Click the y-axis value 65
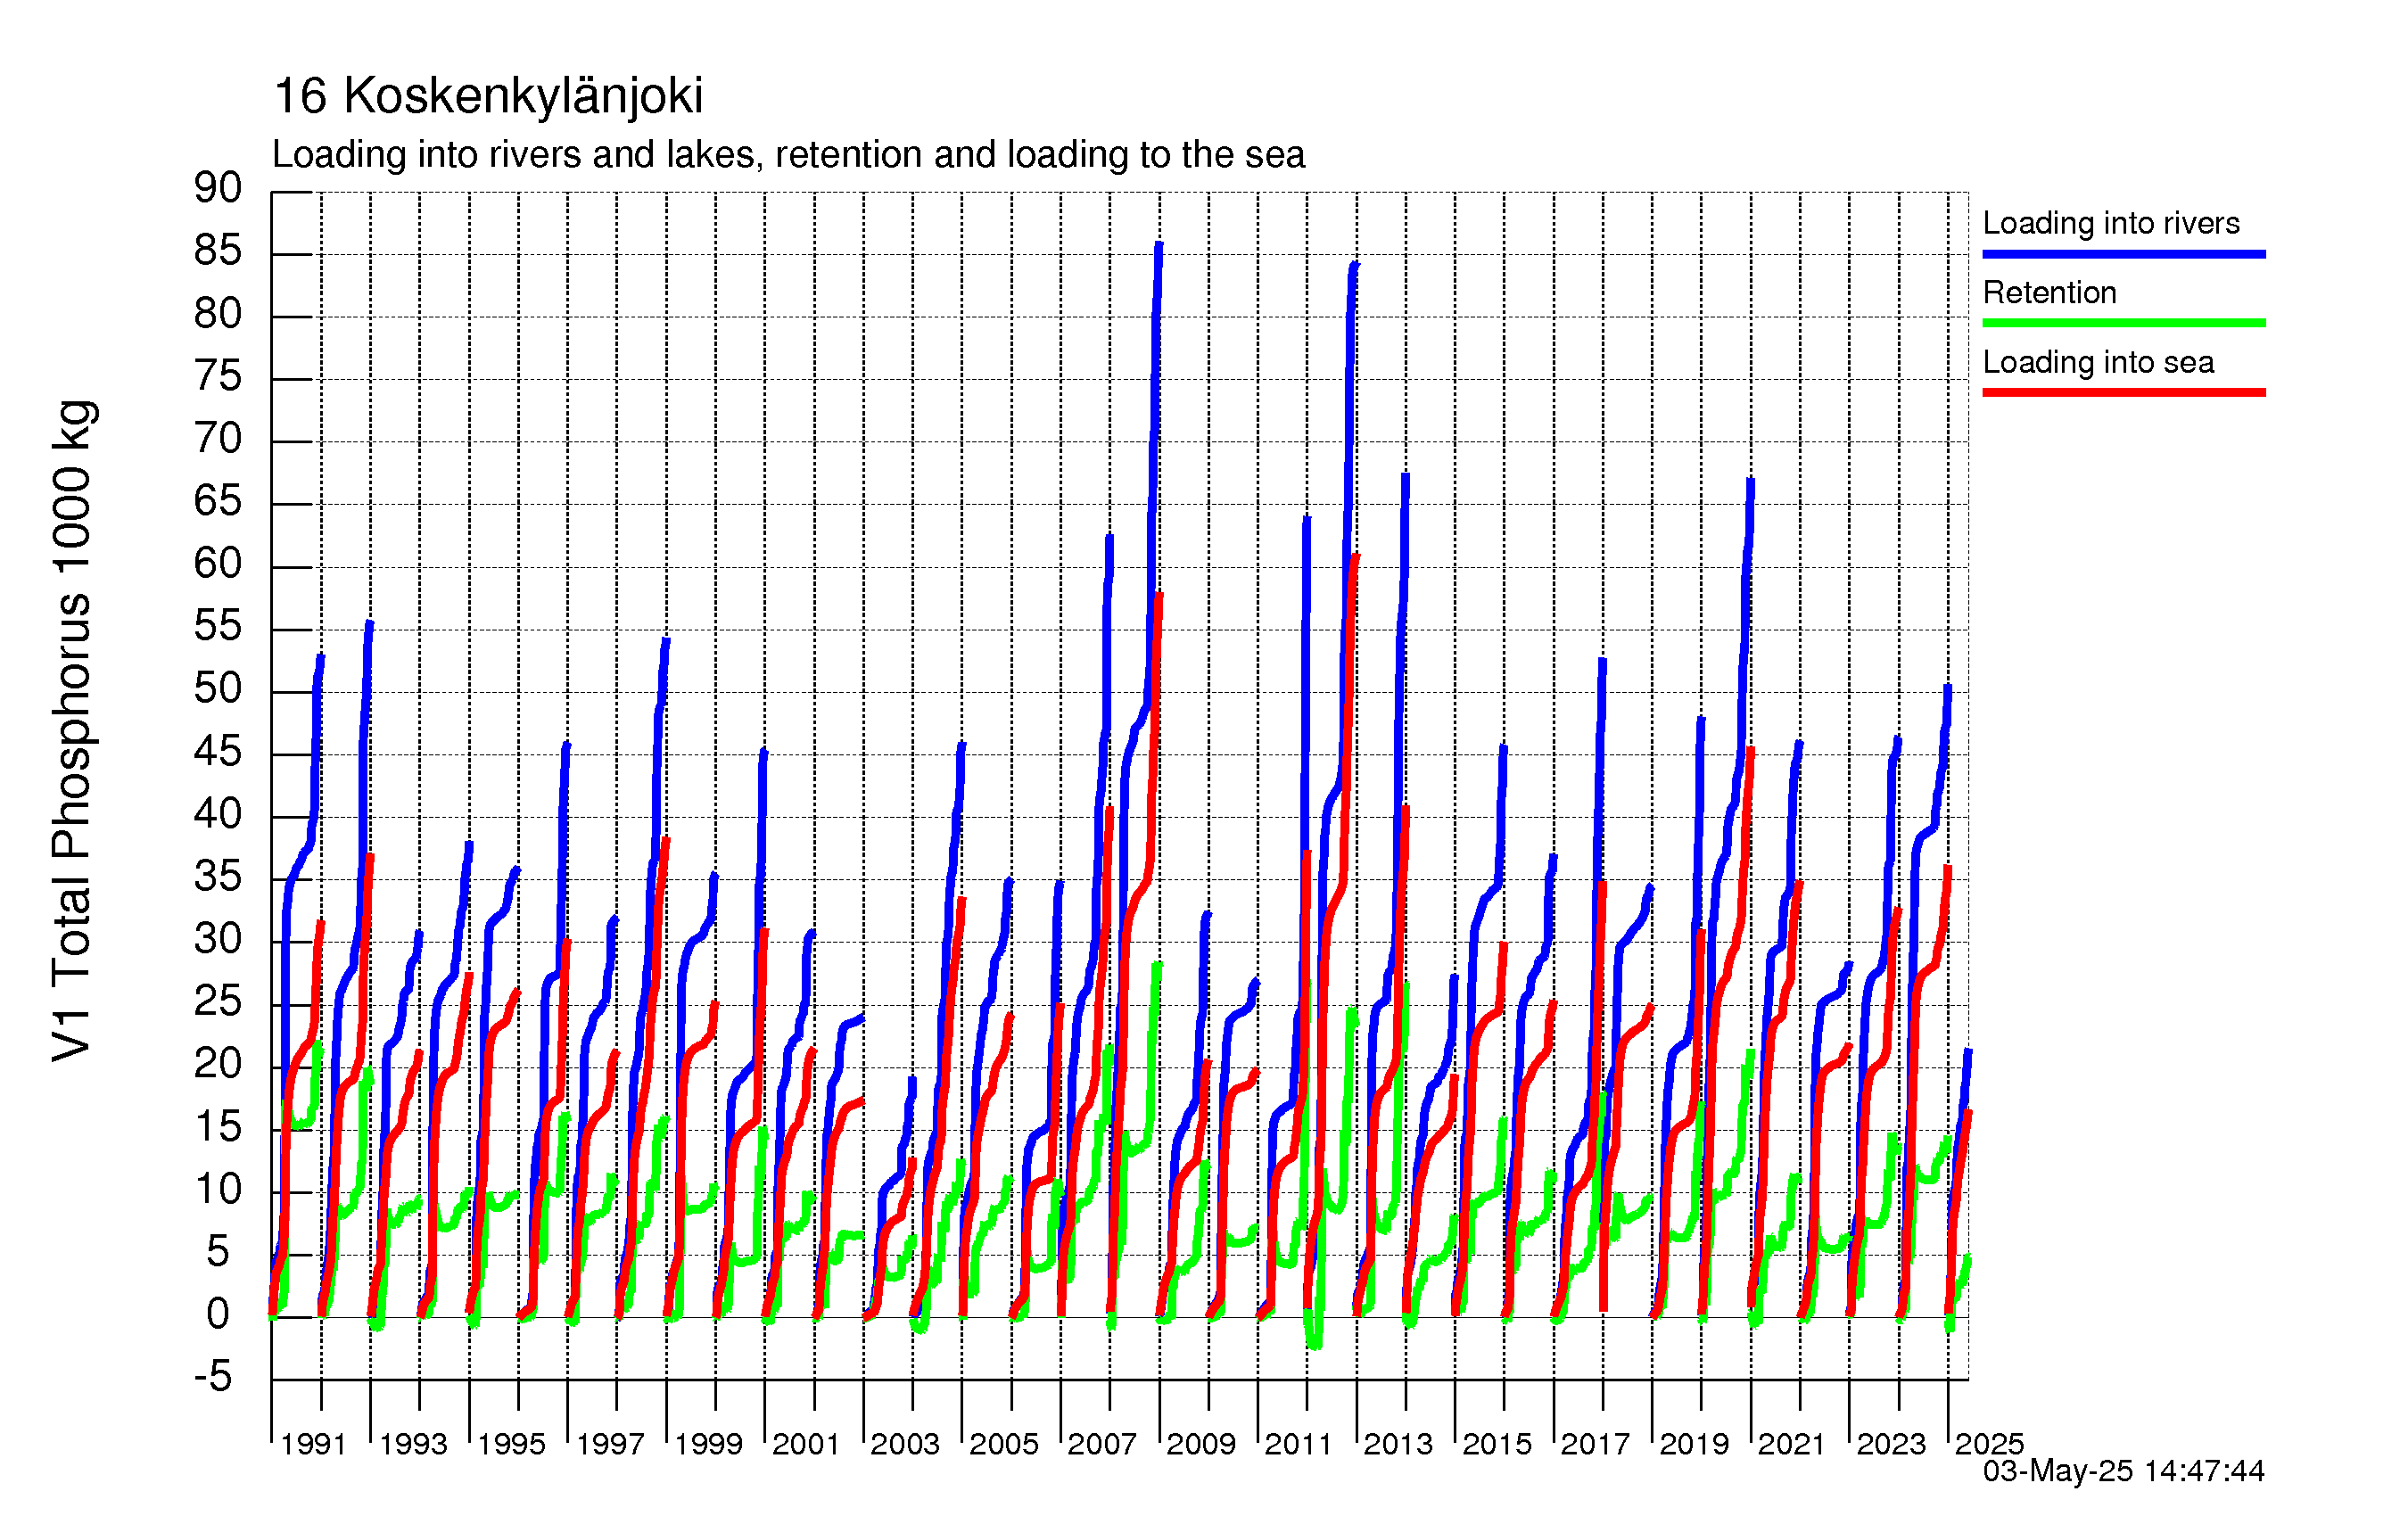 tap(218, 501)
